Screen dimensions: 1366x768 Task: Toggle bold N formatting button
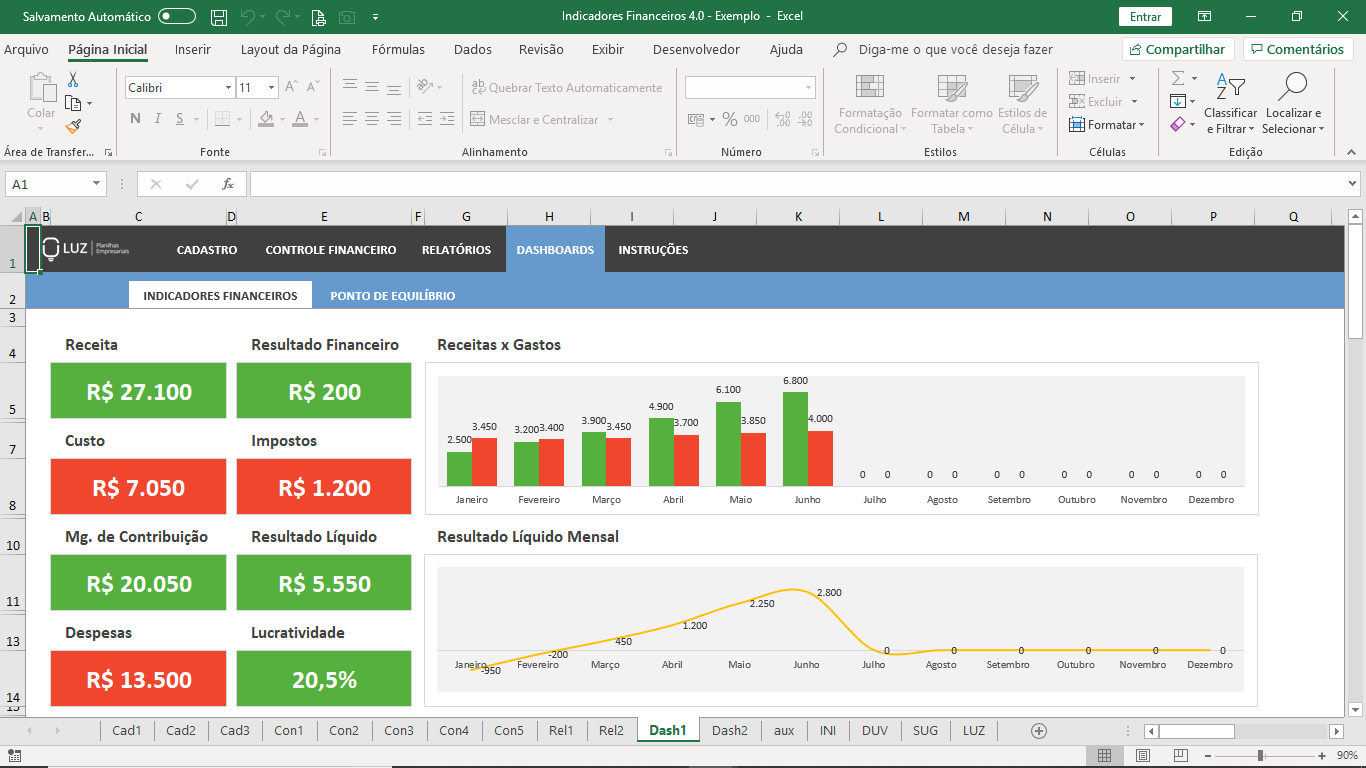[135, 119]
